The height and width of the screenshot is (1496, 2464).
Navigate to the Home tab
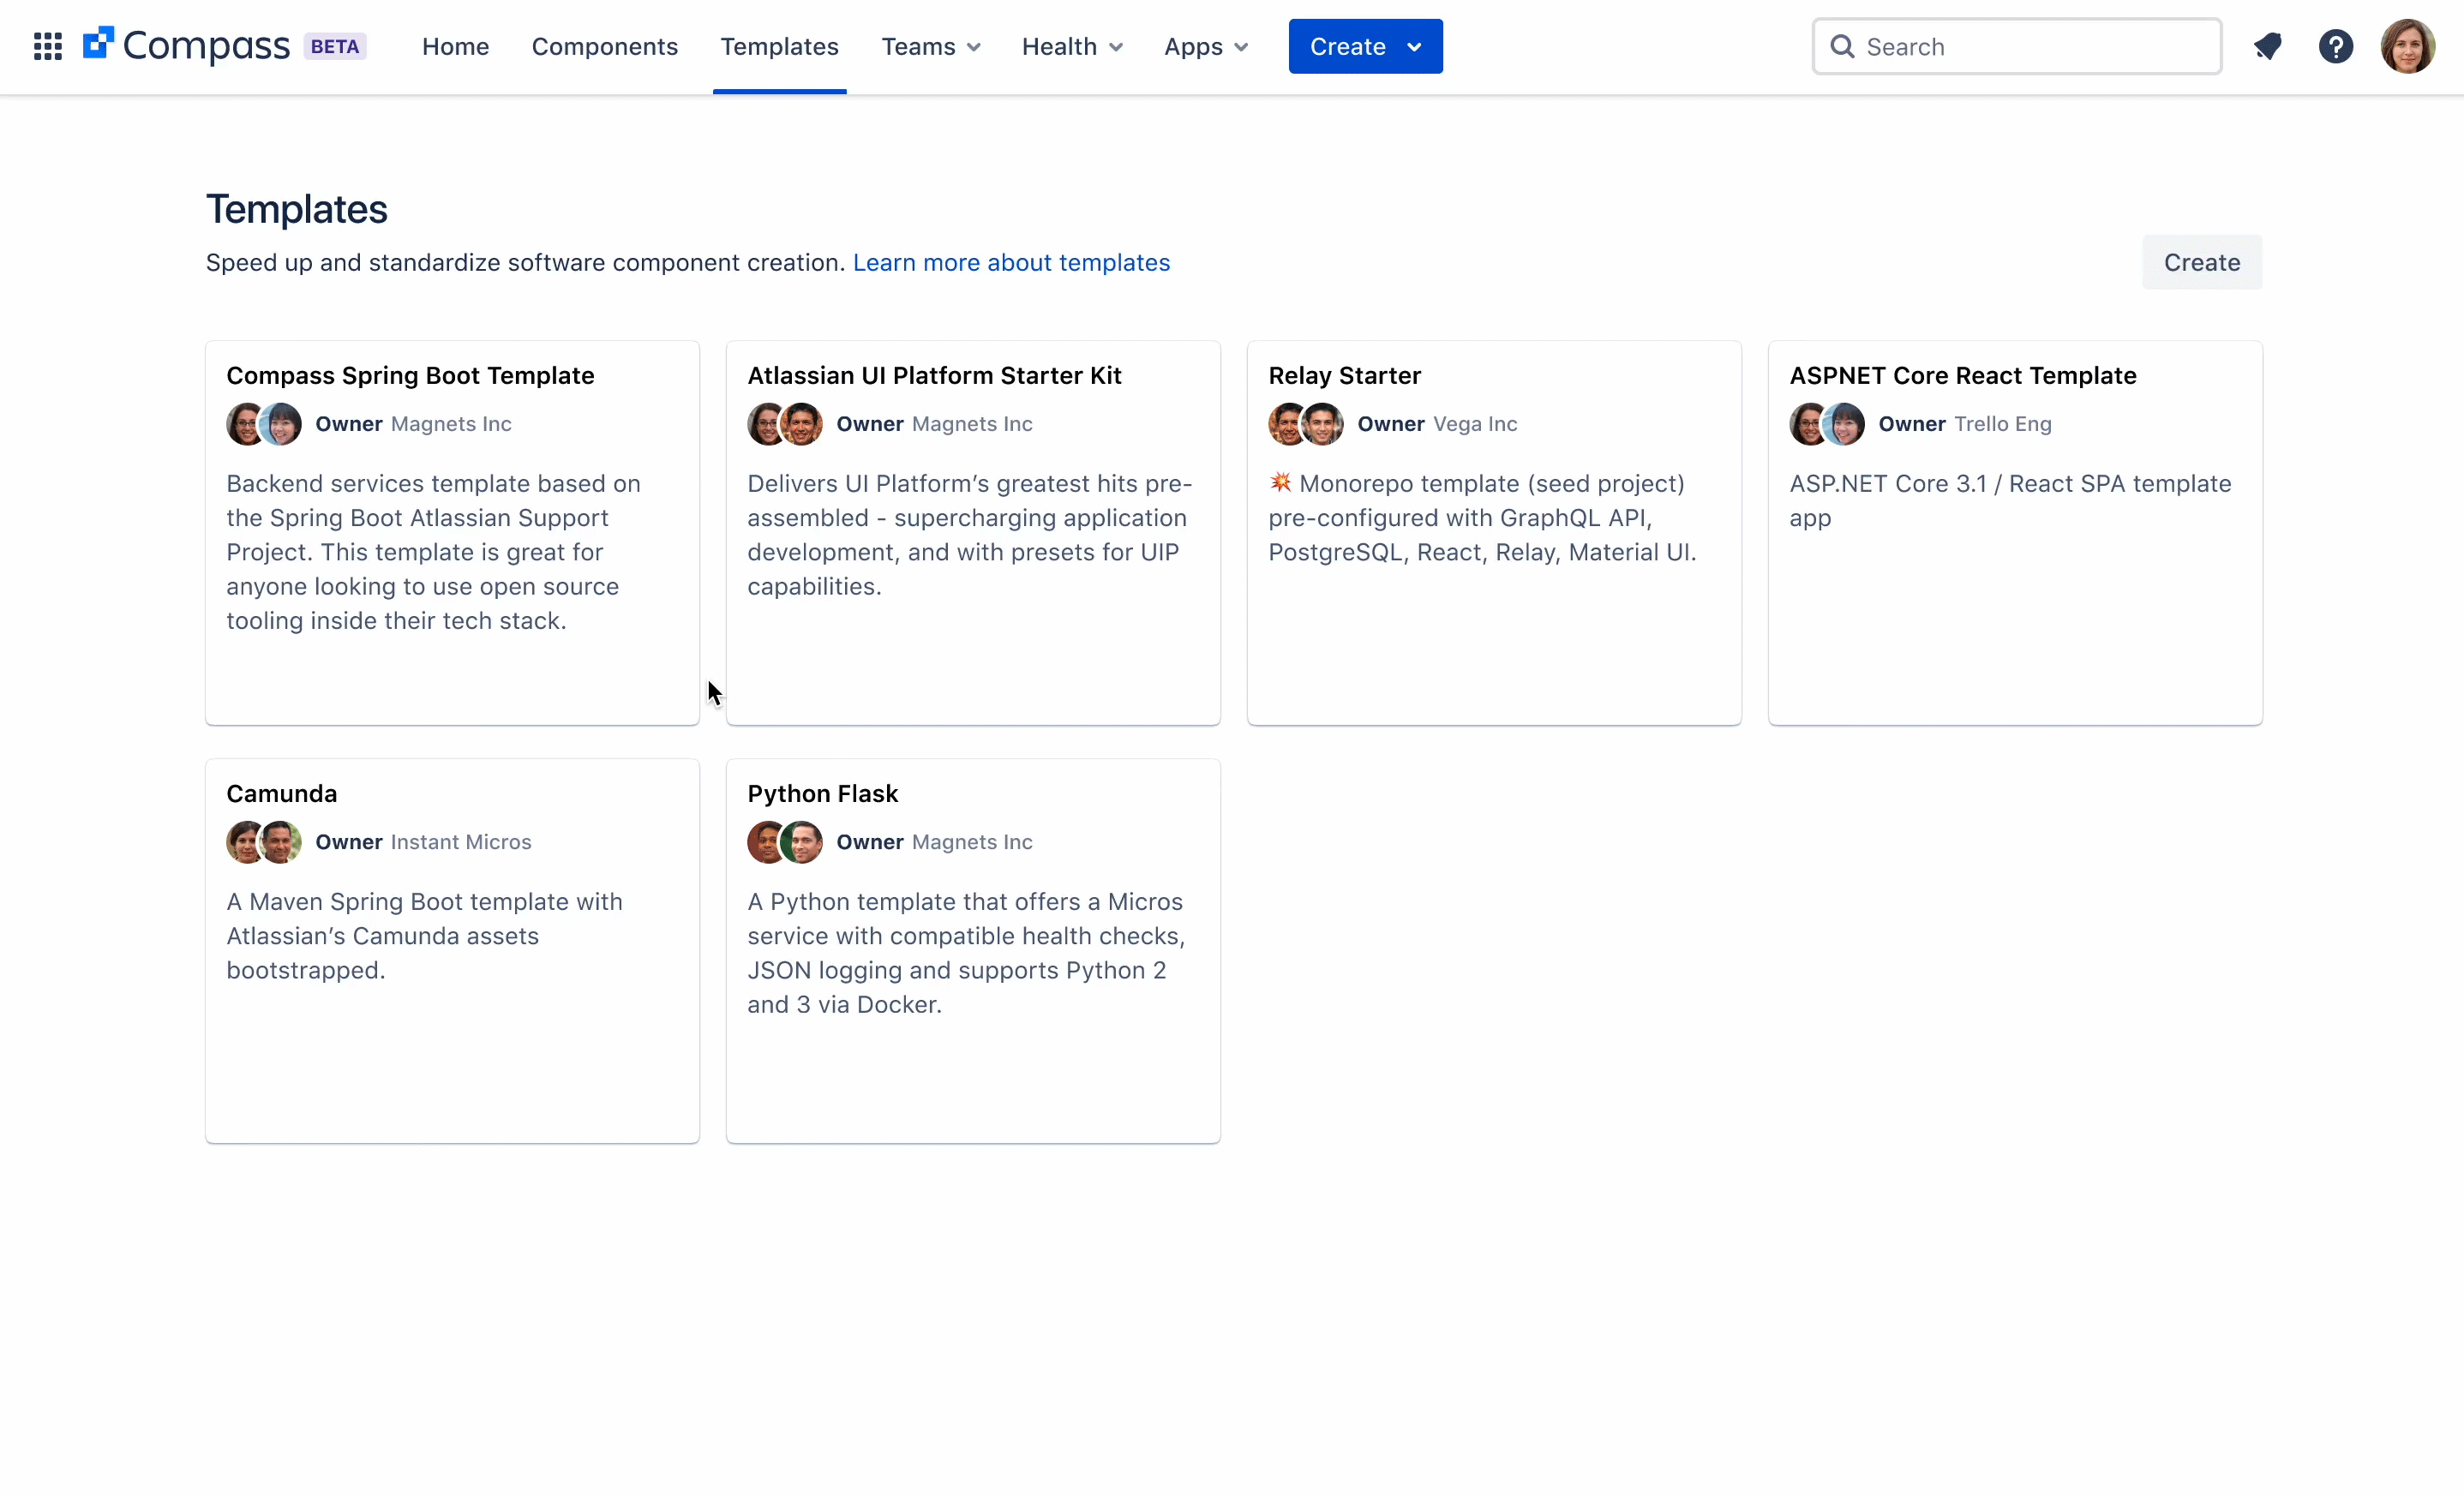(x=455, y=46)
